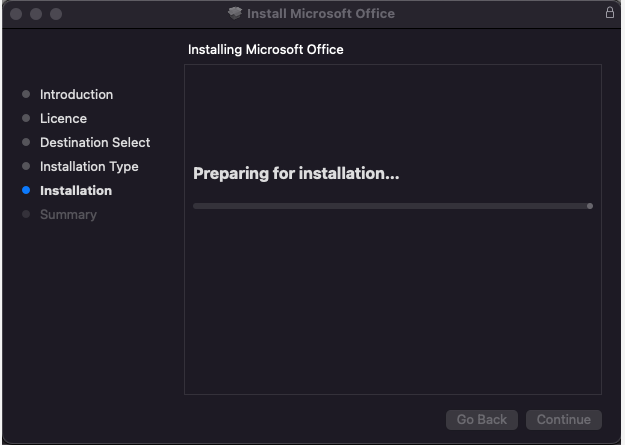Close the installer window
Screen dimensions: 625x445
tap(16, 14)
